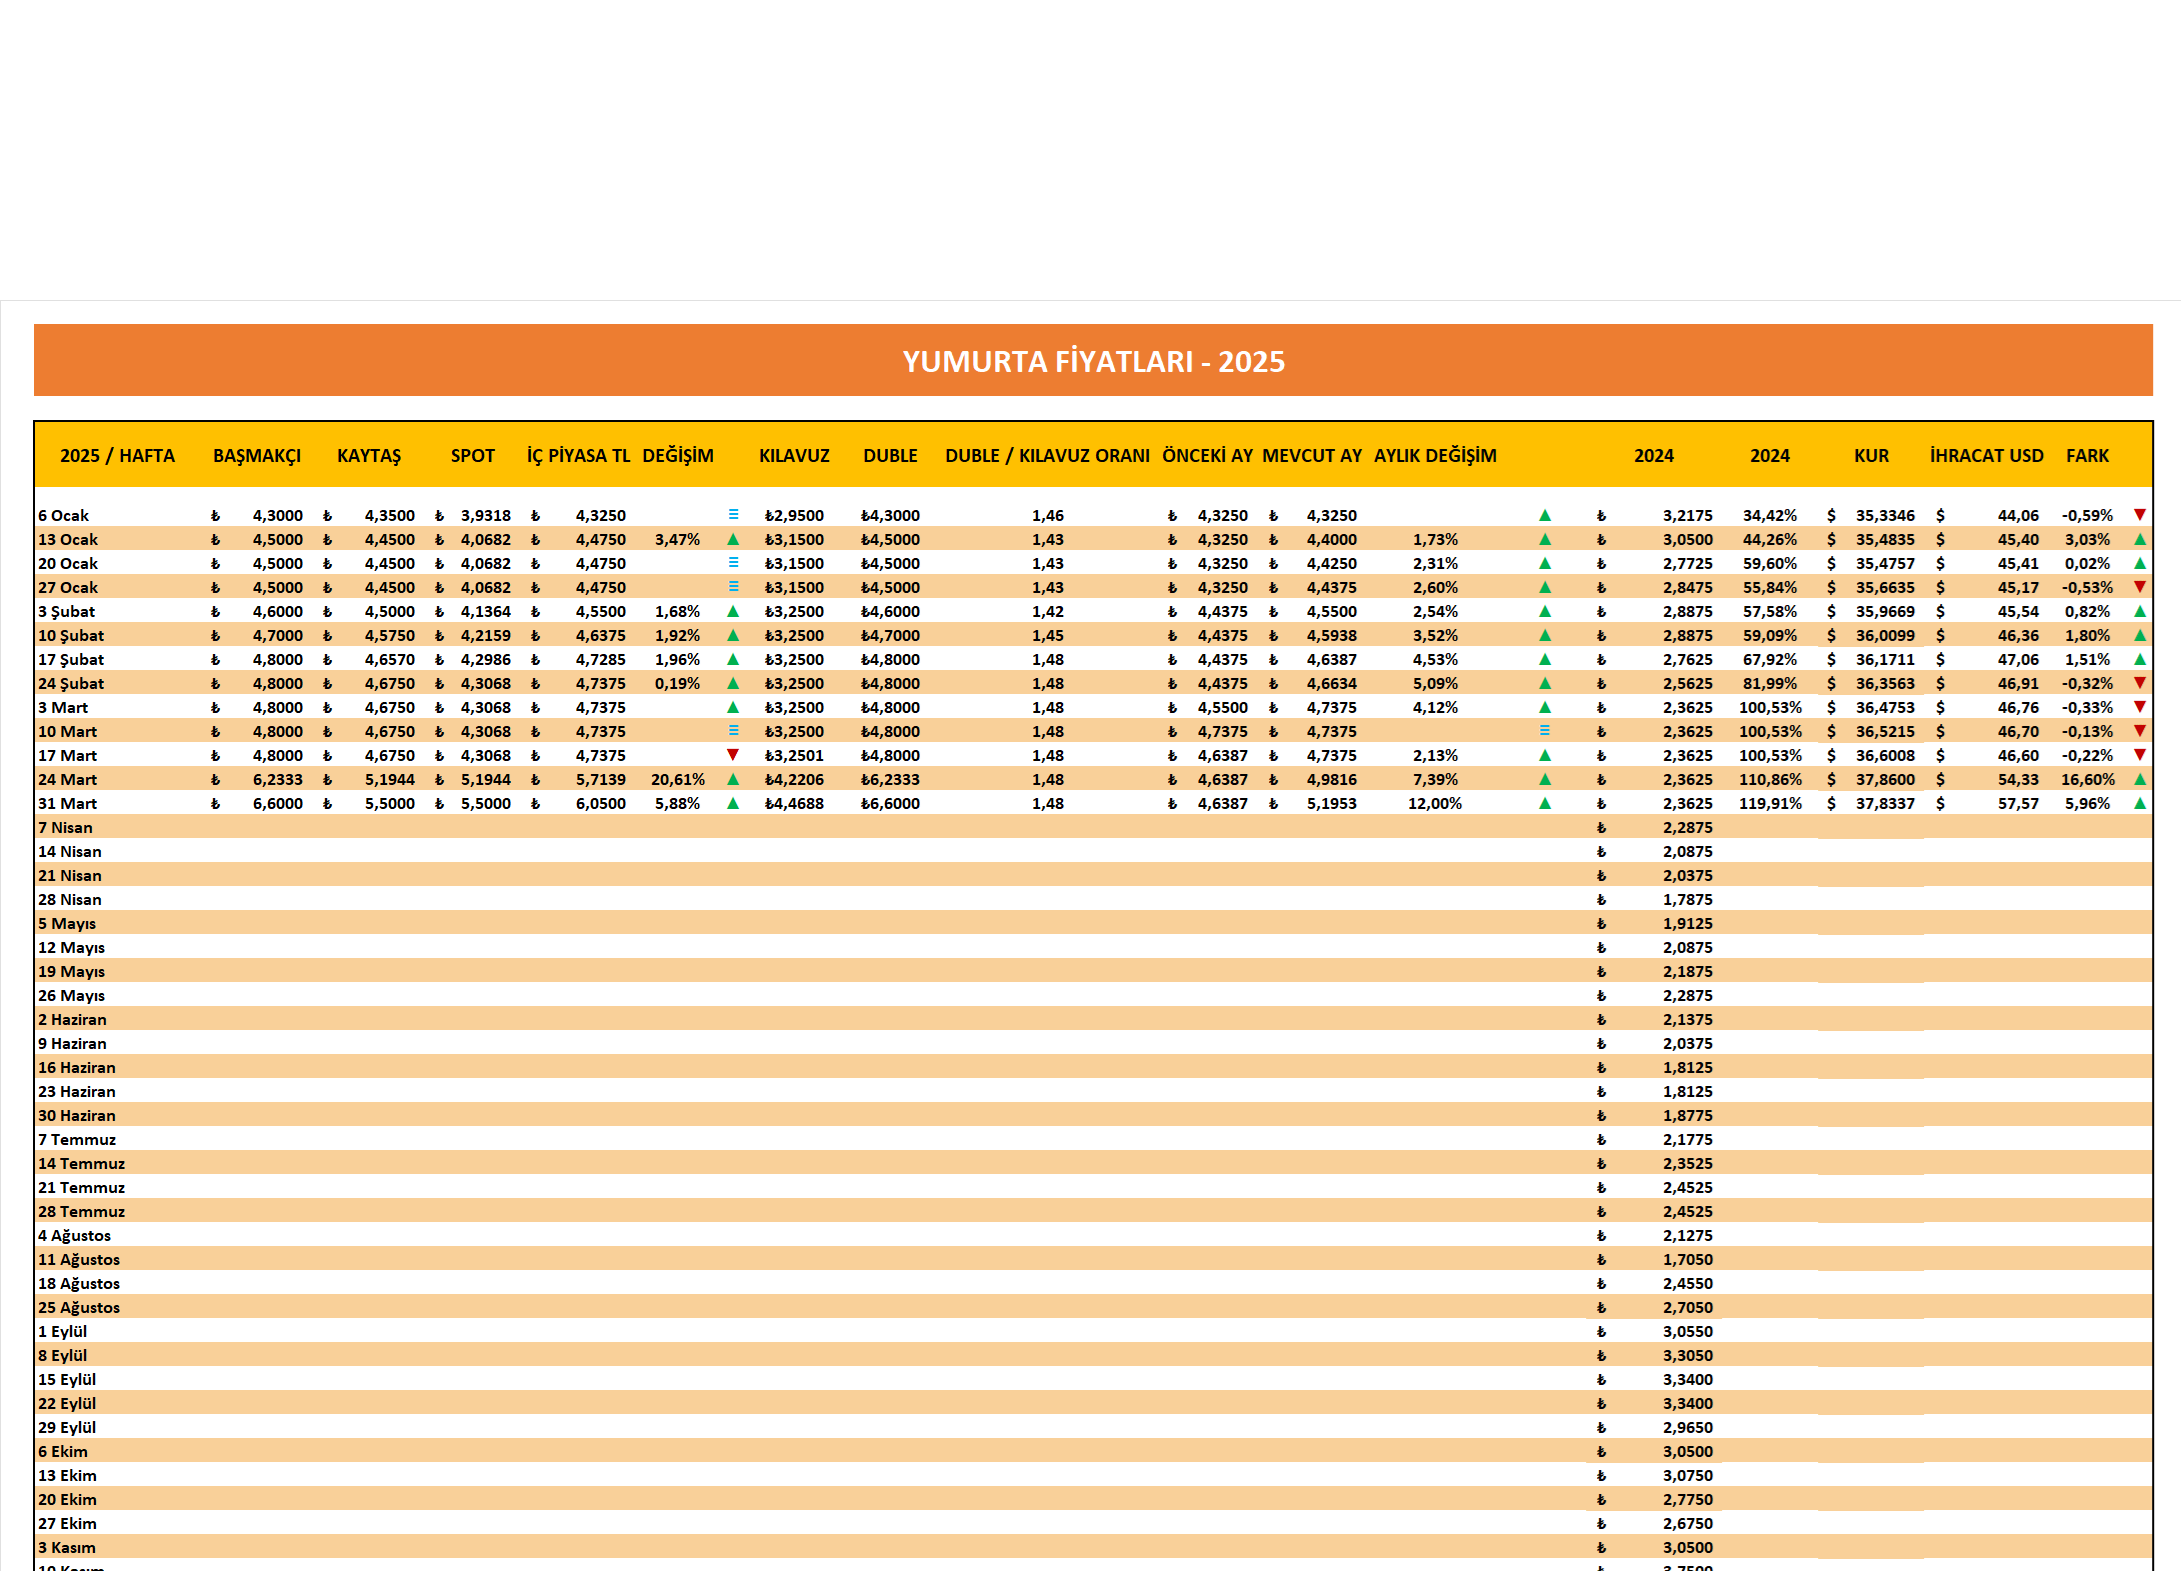The width and height of the screenshot is (2181, 1571).
Task: Click green up arrow next to 1,68%
Action: coord(733,611)
